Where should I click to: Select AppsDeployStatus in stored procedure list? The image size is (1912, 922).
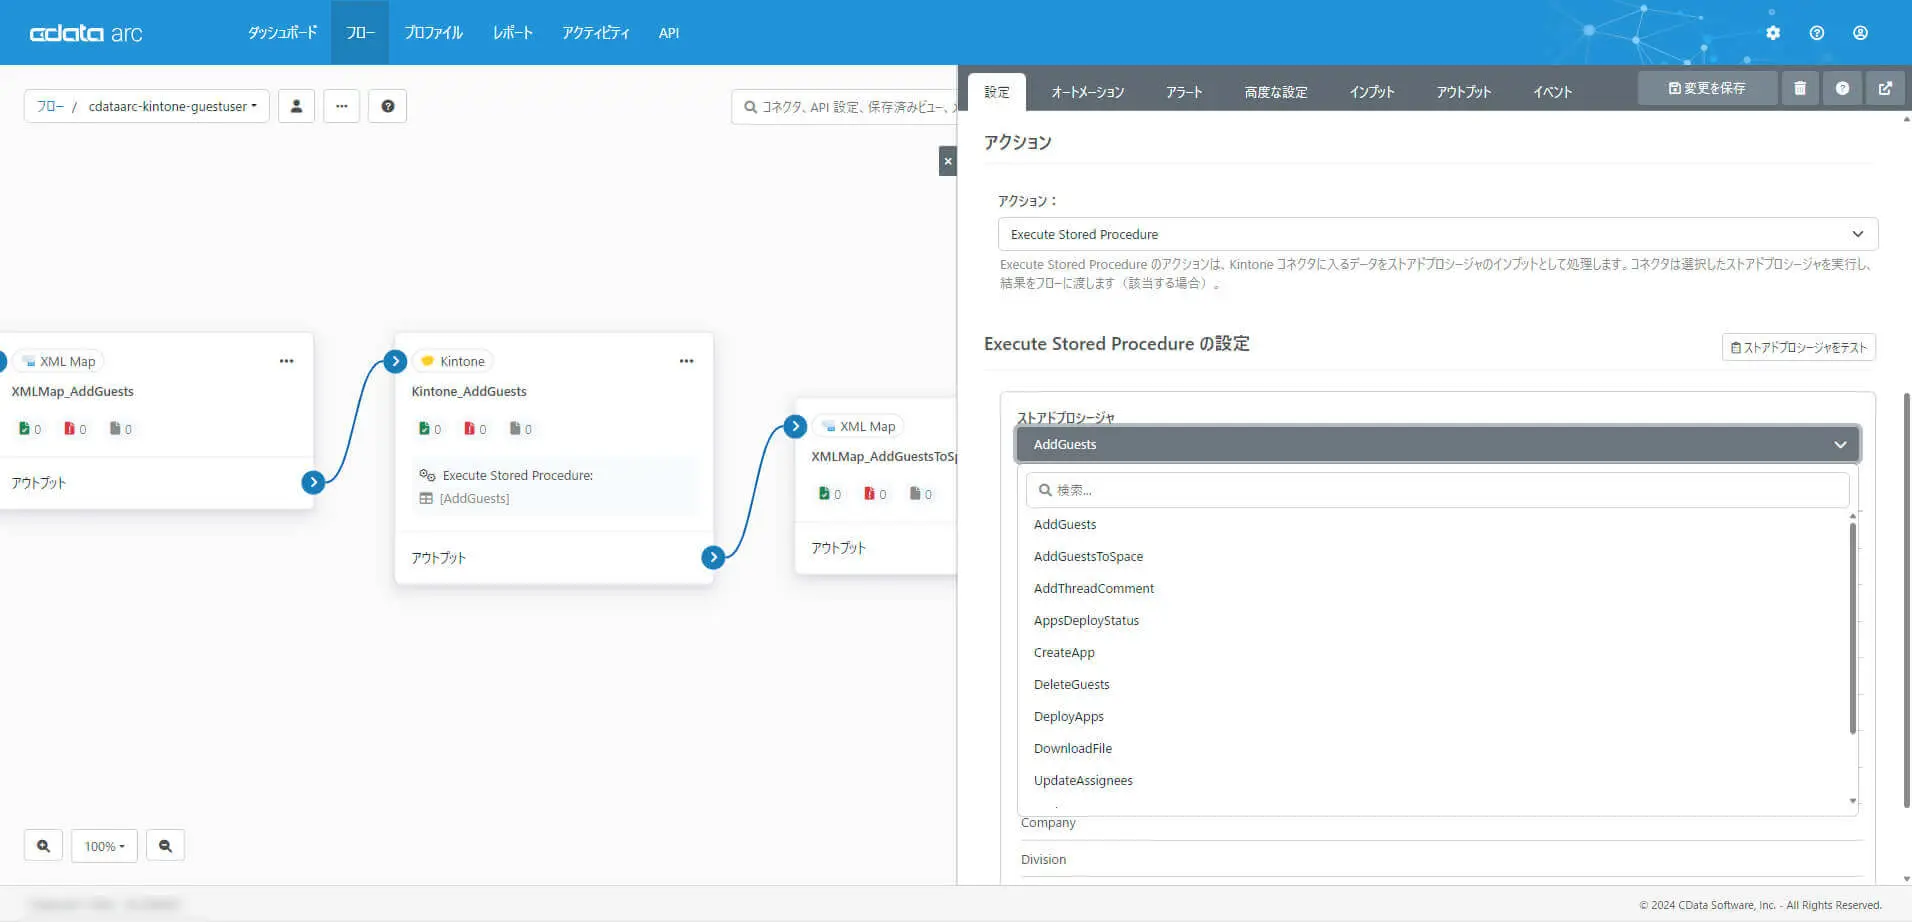[1086, 620]
